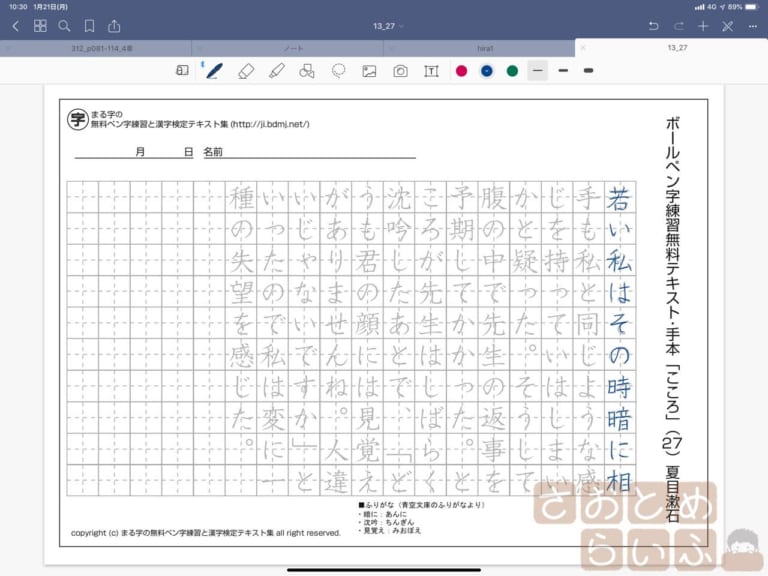The width and height of the screenshot is (768, 576).
Task: Add a new page with plus icon
Action: (703, 26)
